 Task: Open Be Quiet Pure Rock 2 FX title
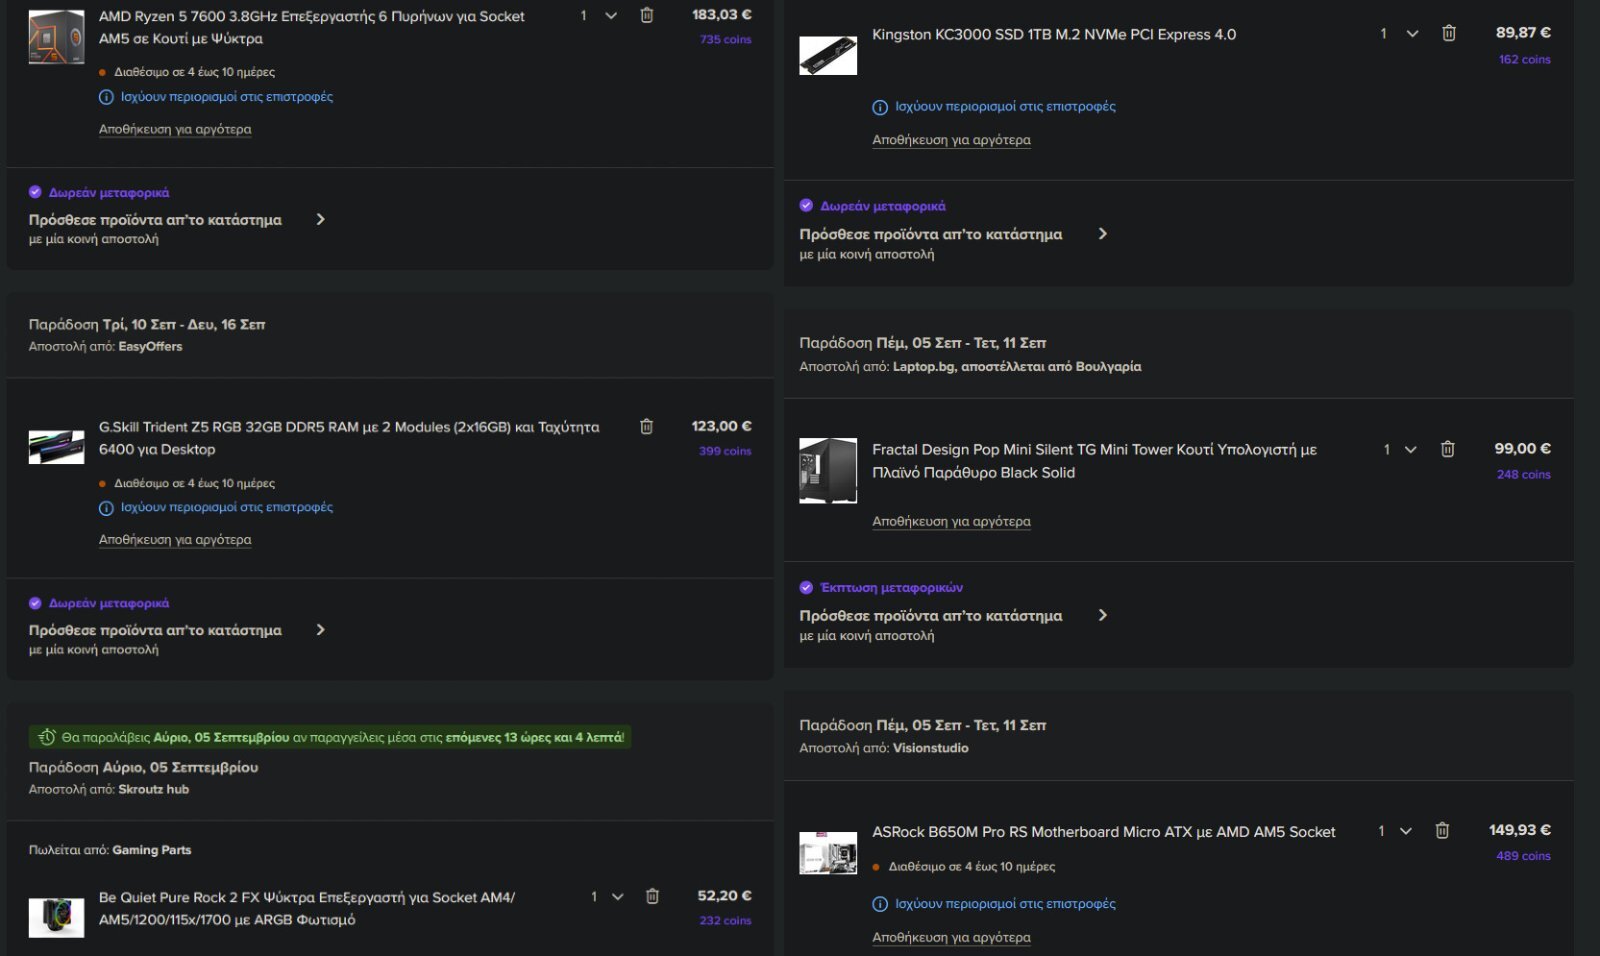307,908
